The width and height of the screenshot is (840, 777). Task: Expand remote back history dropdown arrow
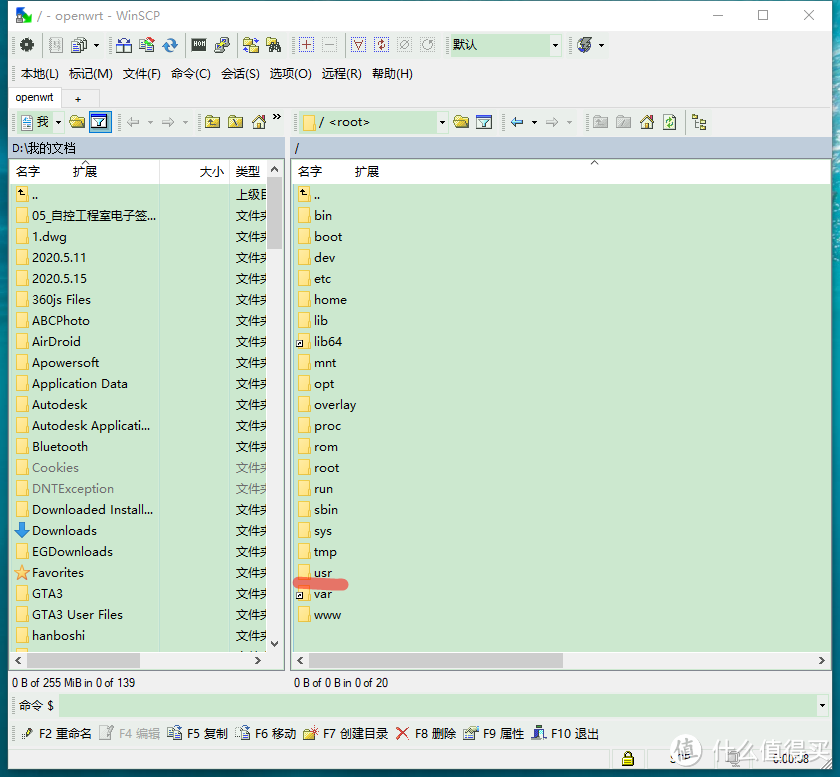(x=534, y=123)
